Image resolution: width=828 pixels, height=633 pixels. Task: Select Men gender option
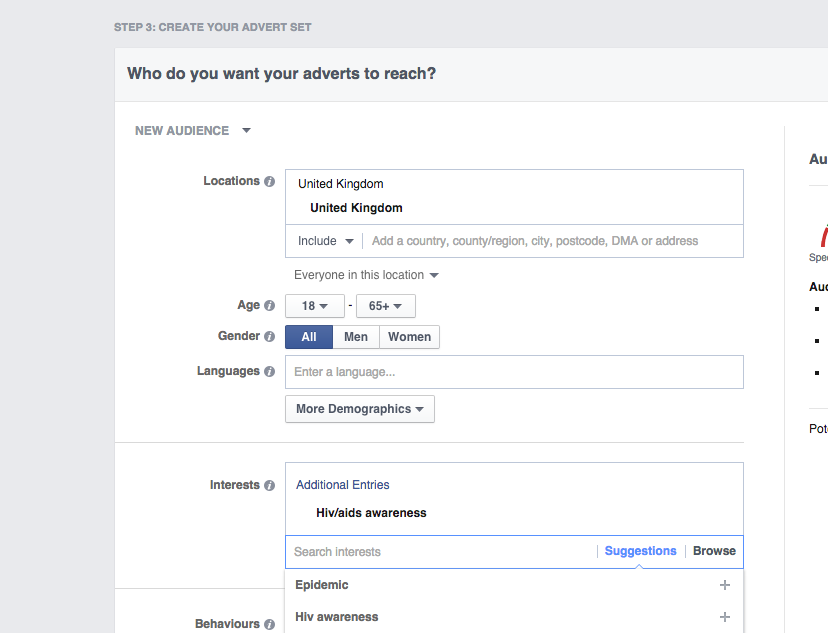(356, 337)
